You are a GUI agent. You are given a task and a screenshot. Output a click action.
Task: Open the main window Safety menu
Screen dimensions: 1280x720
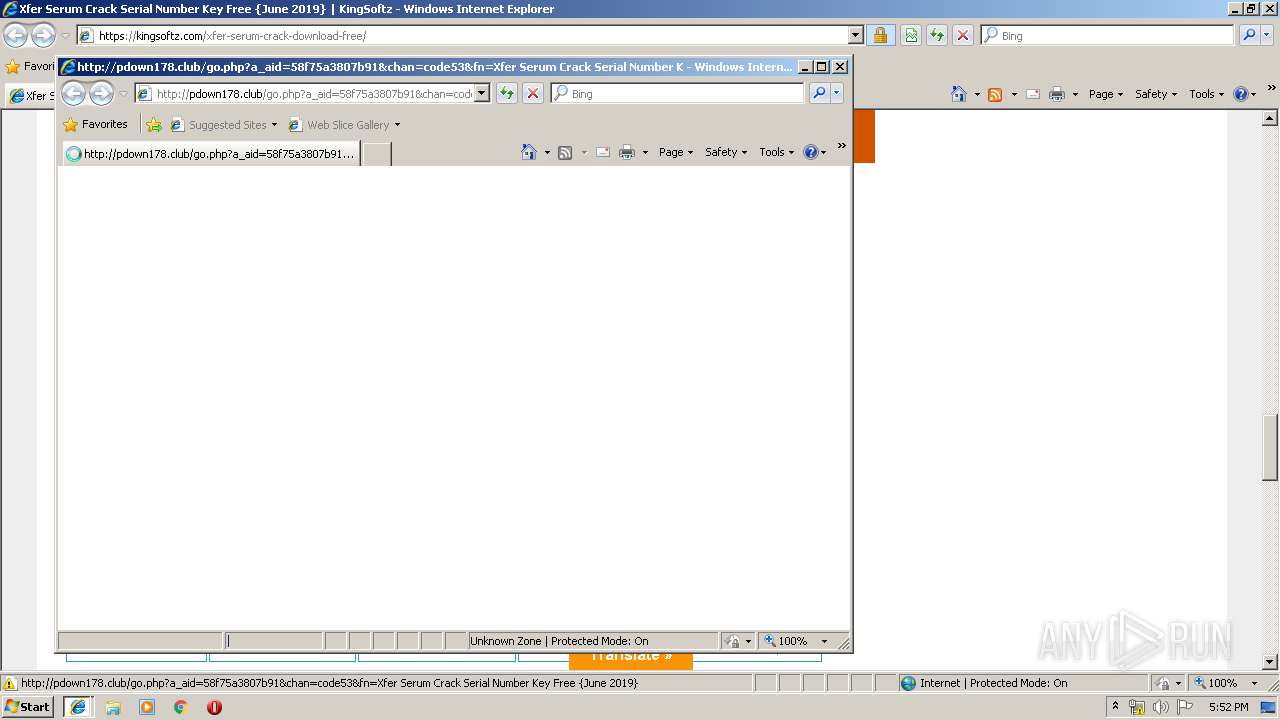(x=1156, y=94)
